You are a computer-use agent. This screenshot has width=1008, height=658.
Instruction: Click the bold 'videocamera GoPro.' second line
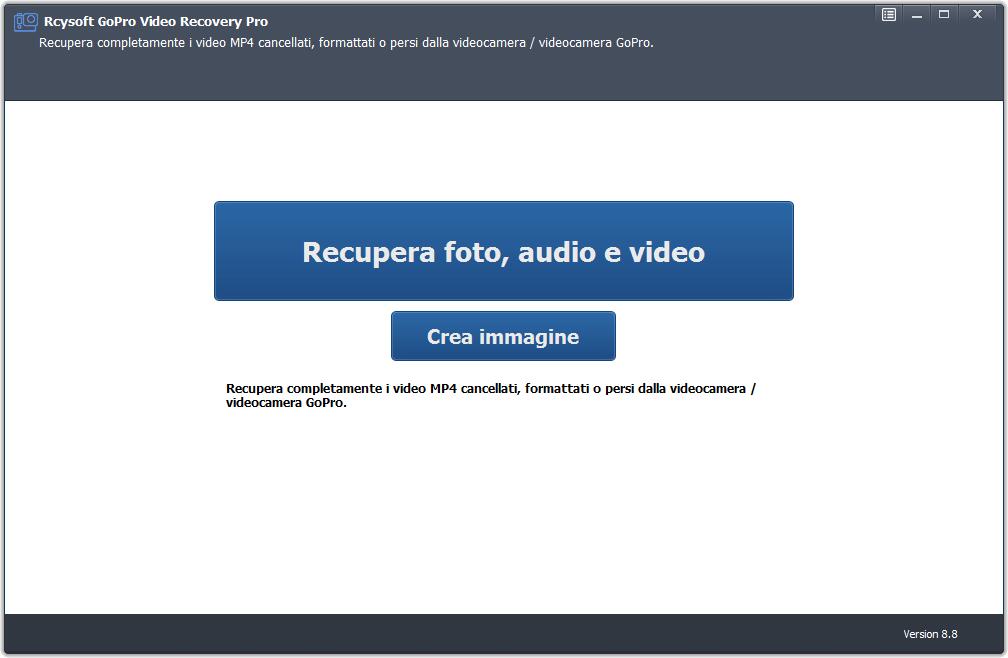[286, 403]
